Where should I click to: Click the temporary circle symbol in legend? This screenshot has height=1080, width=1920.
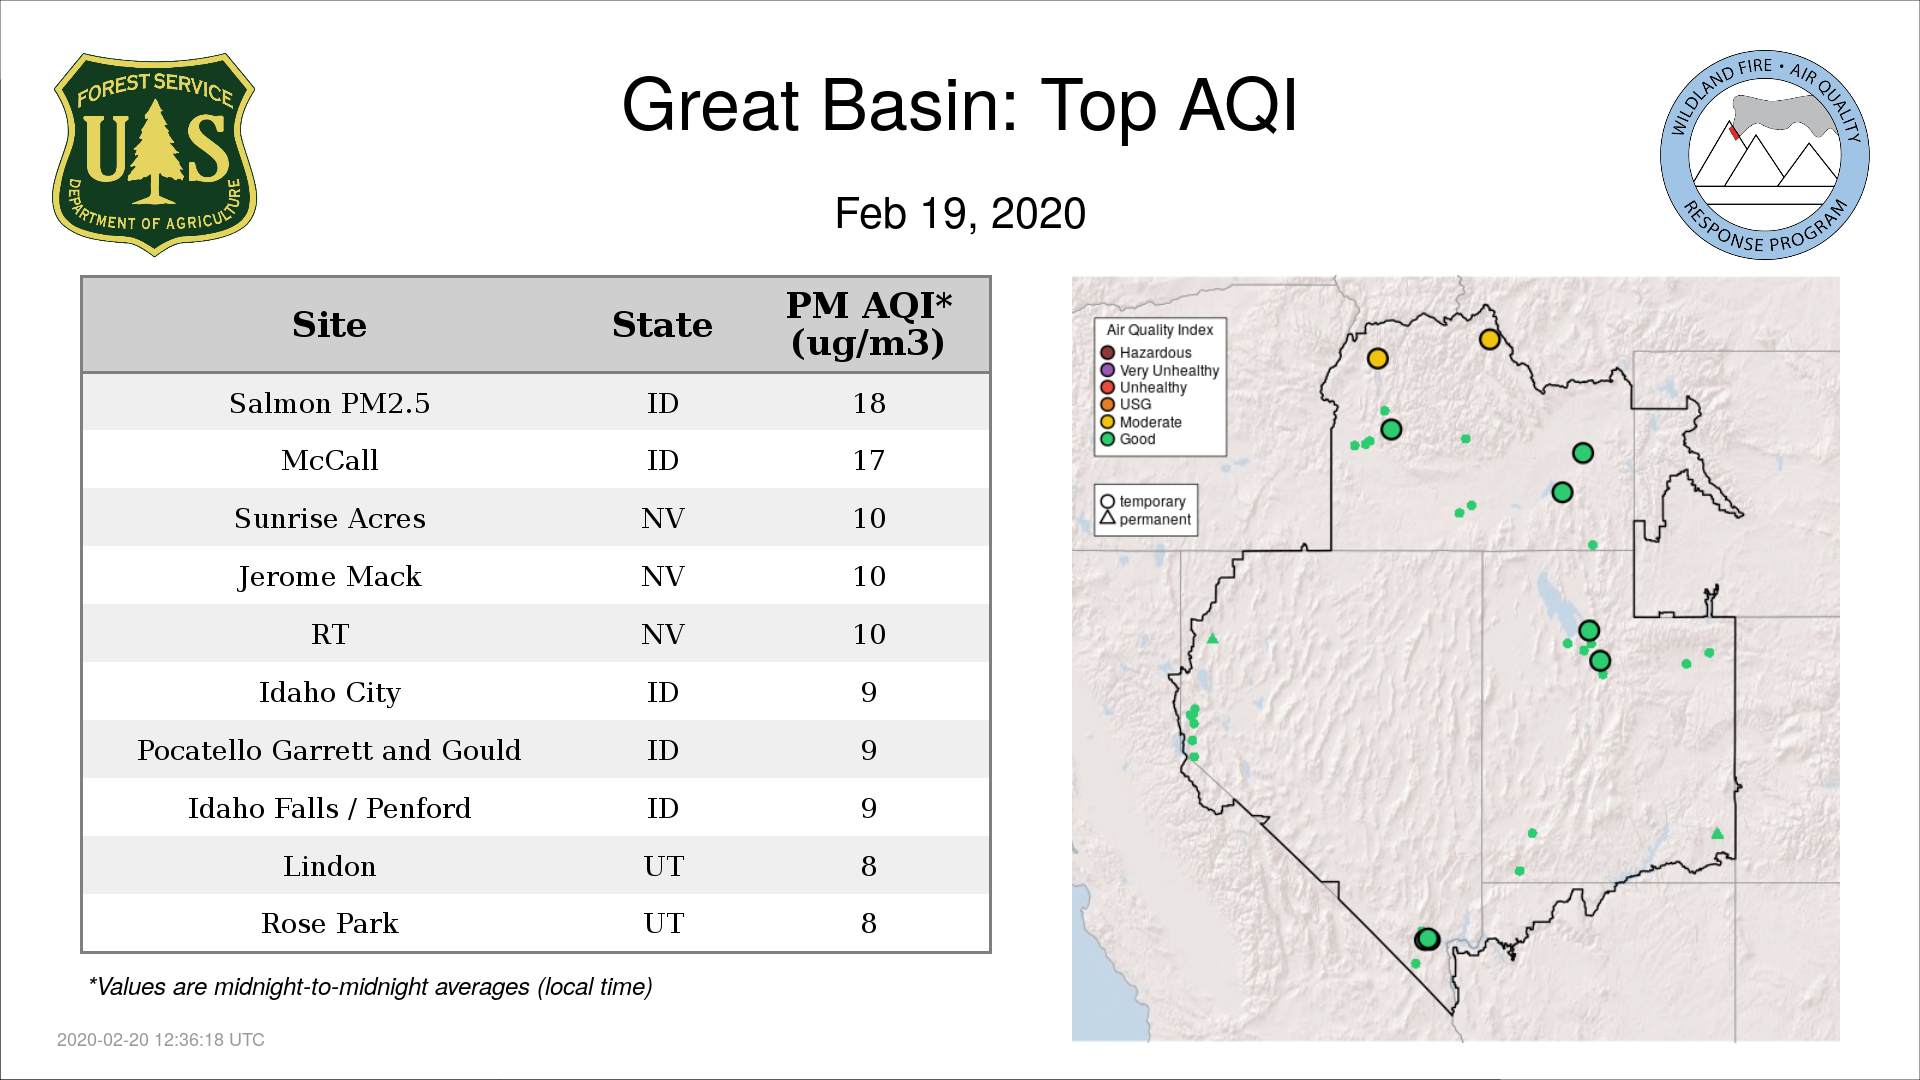[1107, 501]
